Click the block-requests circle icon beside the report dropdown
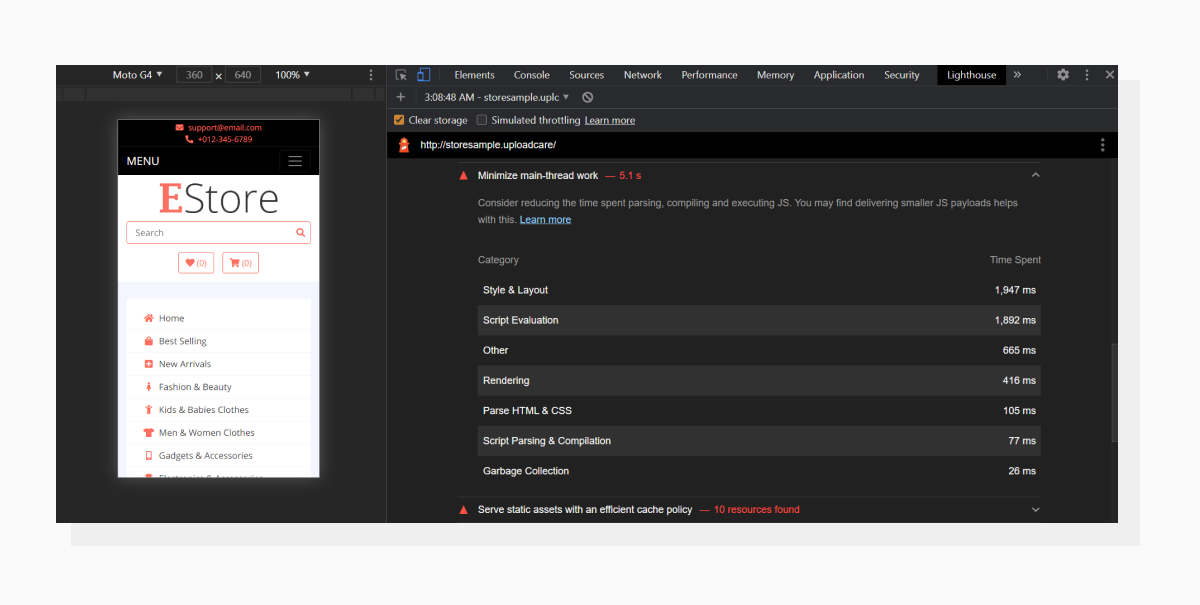The width and height of the screenshot is (1200, 605). (x=588, y=97)
